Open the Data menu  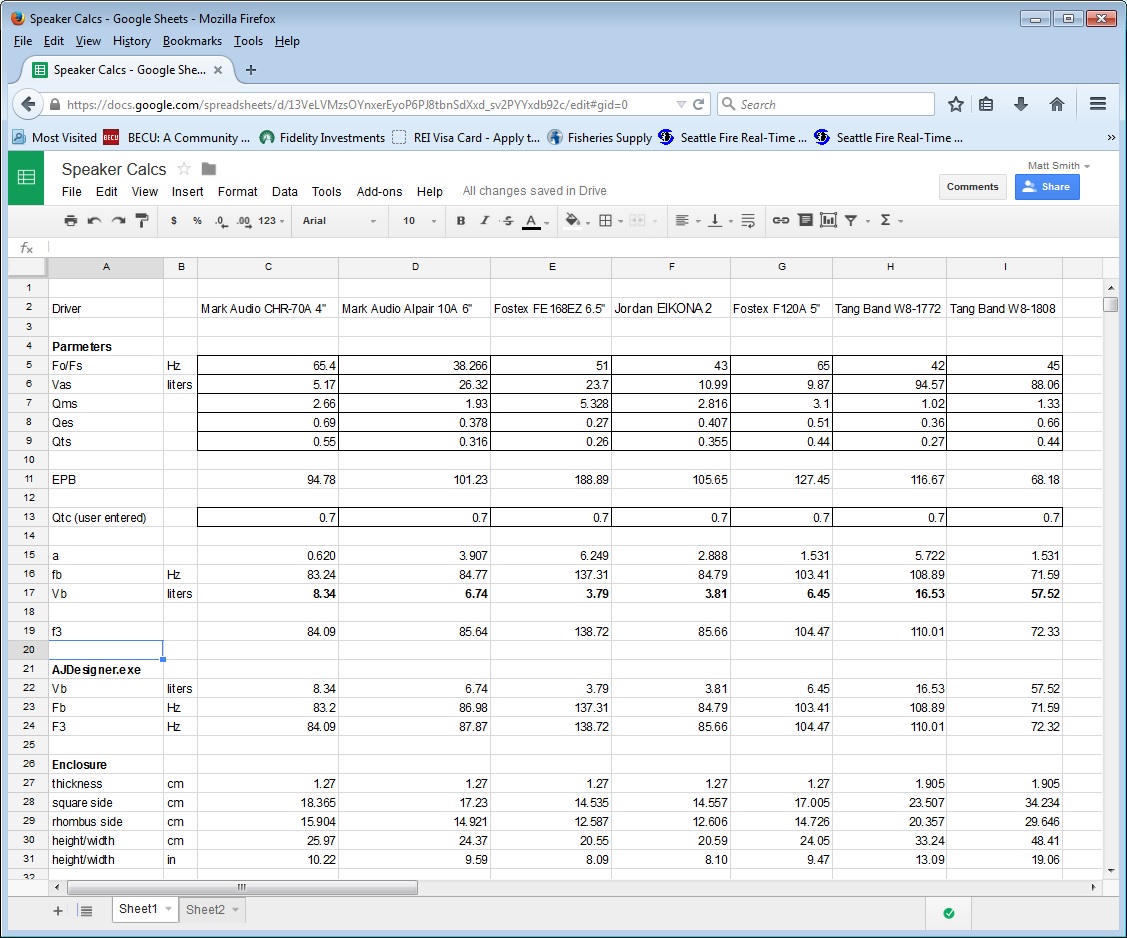pyautogui.click(x=285, y=191)
